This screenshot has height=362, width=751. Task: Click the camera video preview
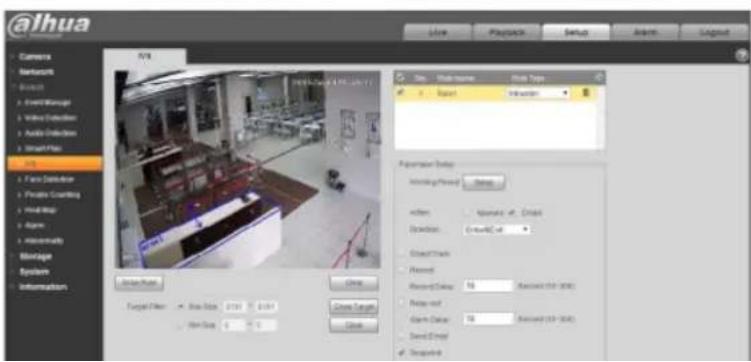point(248,169)
